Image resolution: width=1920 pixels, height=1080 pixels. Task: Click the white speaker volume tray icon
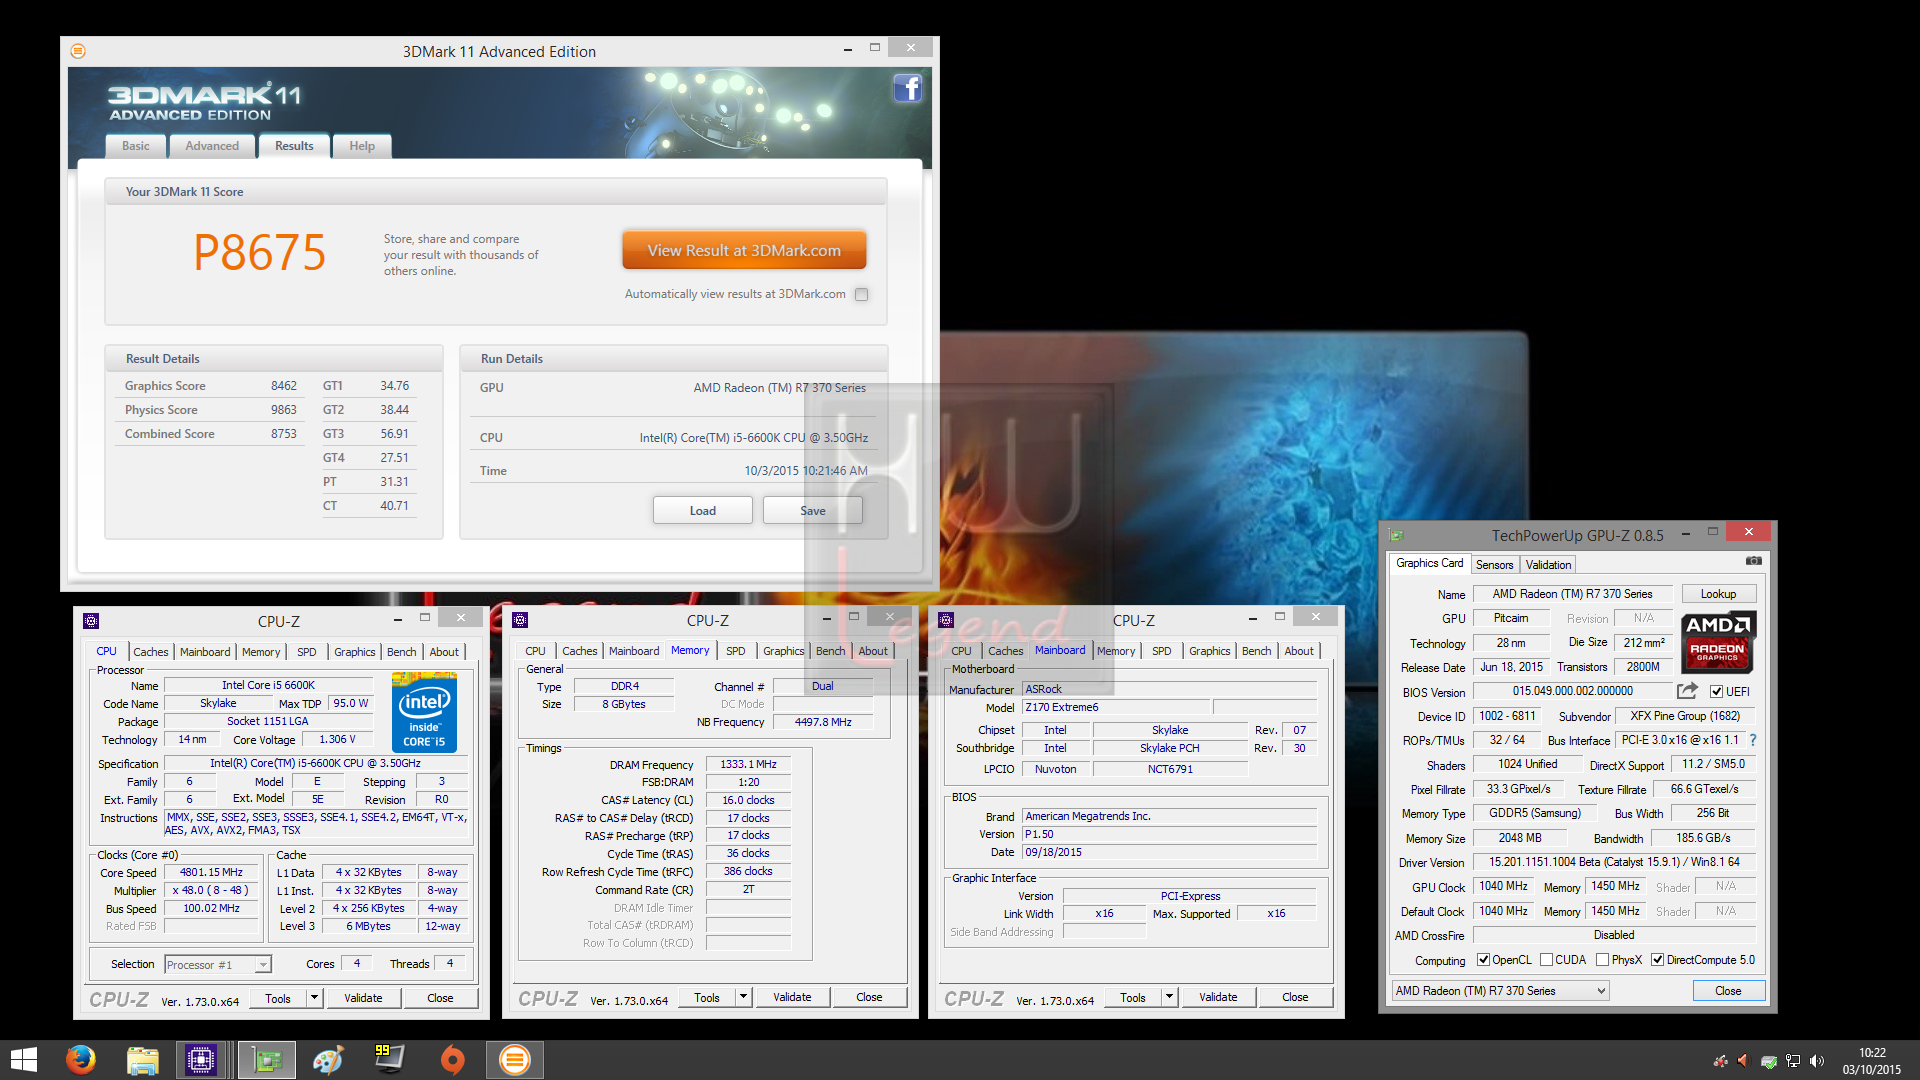pyautogui.click(x=1817, y=1061)
